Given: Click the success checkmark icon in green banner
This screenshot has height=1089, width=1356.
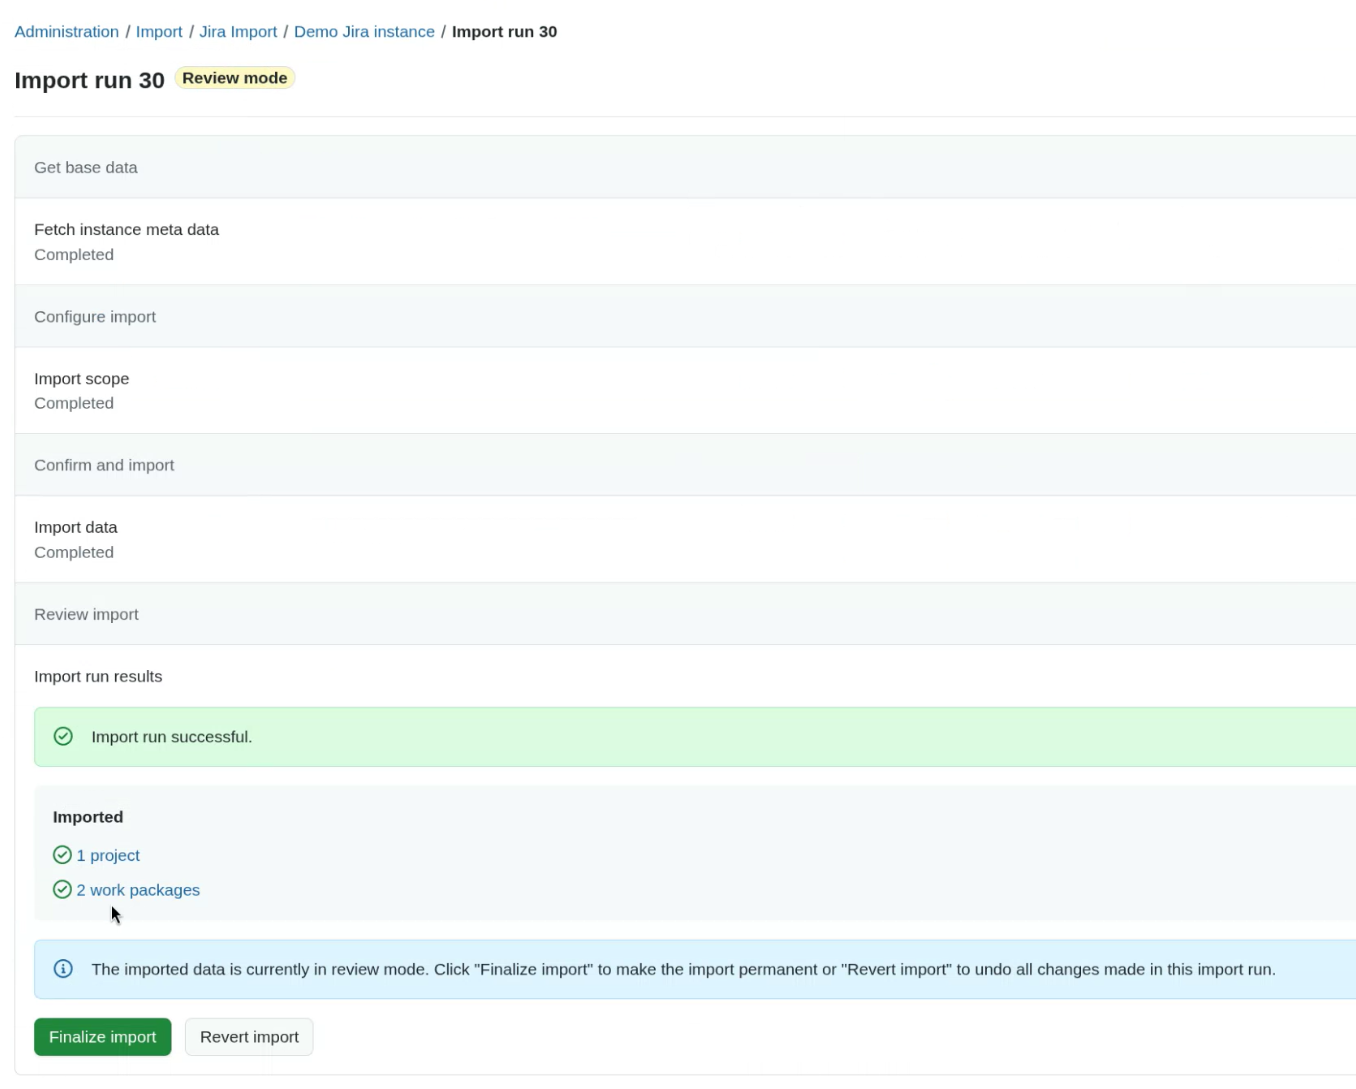Looking at the screenshot, I should (x=63, y=736).
